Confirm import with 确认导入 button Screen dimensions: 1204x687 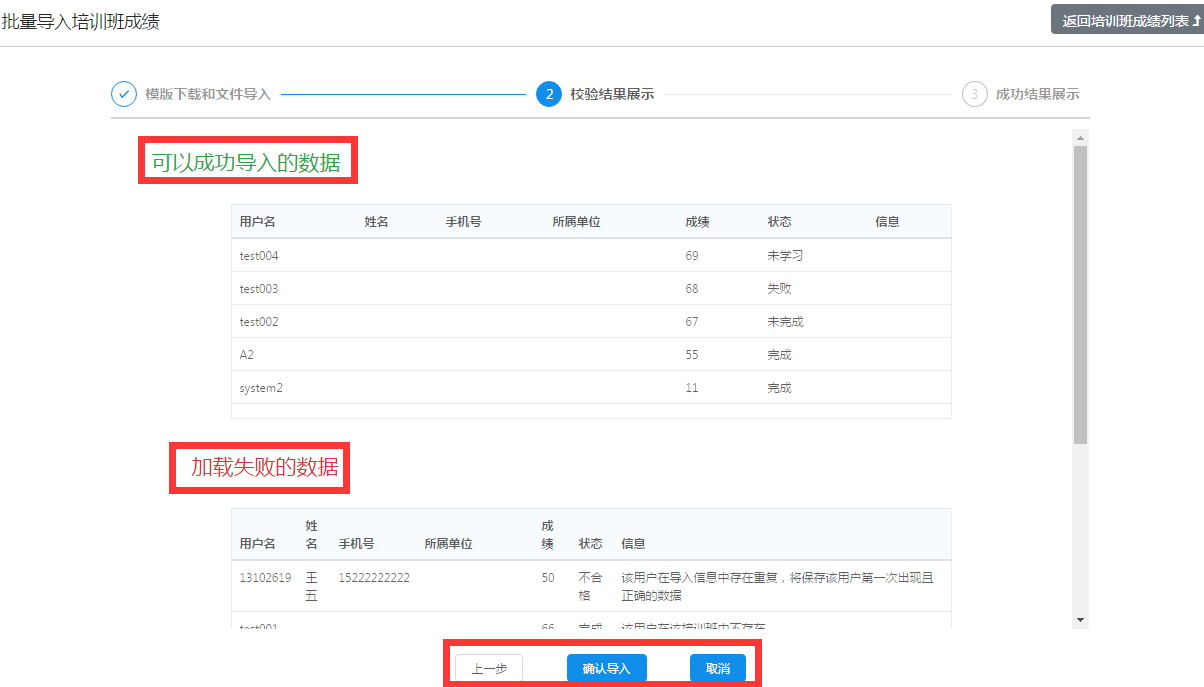[x=606, y=668]
